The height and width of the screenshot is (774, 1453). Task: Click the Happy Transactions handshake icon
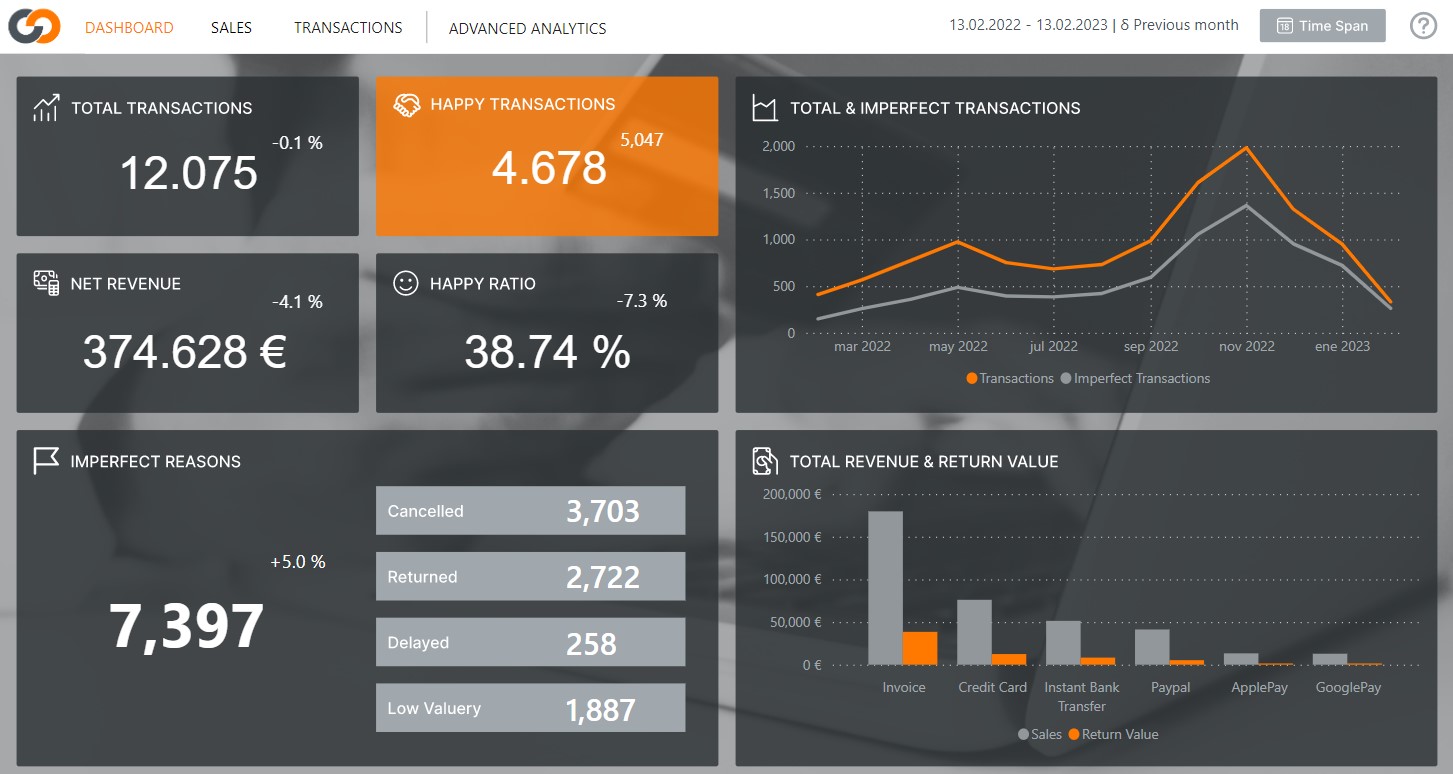pyautogui.click(x=406, y=106)
